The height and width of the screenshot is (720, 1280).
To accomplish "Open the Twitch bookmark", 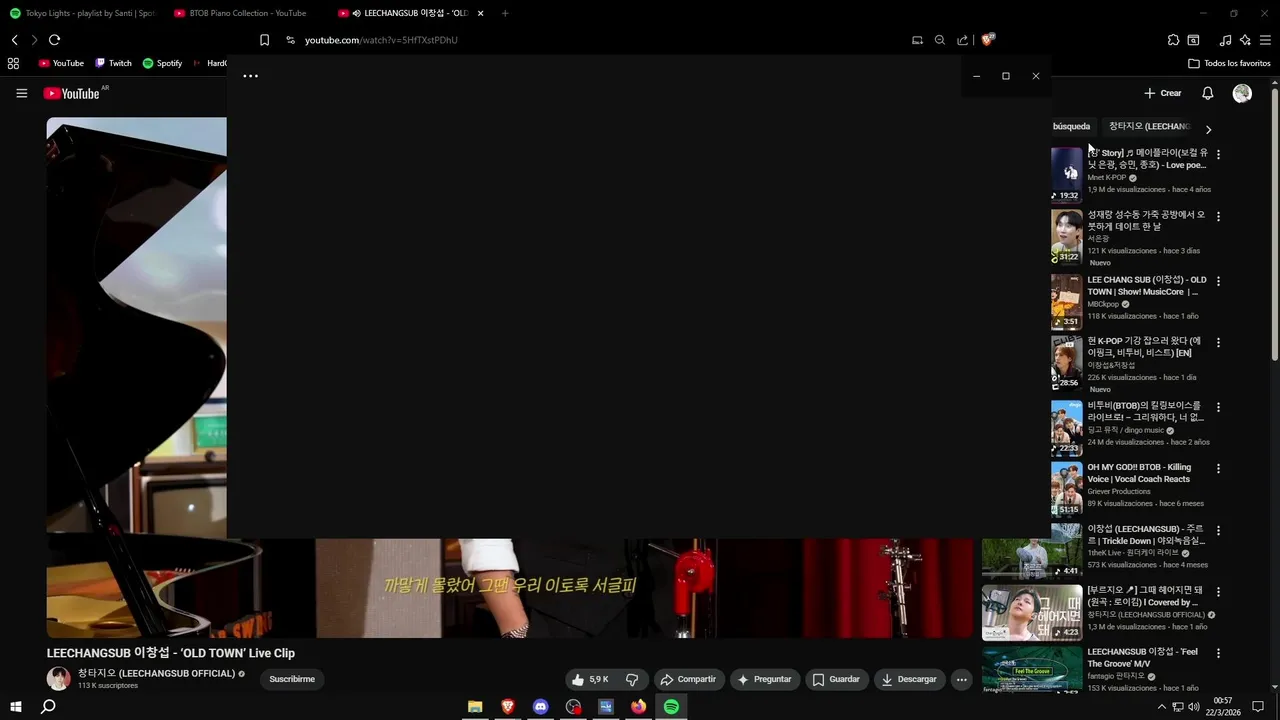I will tap(113, 63).
